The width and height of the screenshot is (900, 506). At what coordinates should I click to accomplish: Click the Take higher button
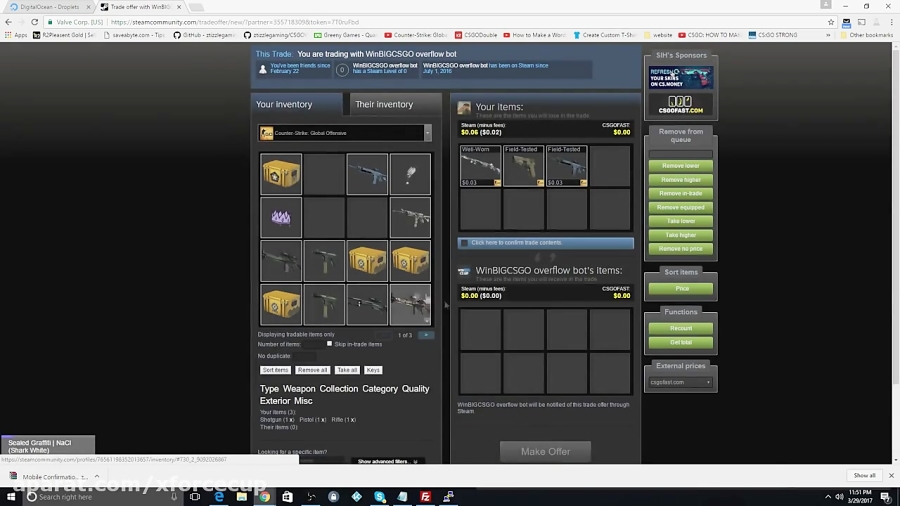(x=681, y=235)
